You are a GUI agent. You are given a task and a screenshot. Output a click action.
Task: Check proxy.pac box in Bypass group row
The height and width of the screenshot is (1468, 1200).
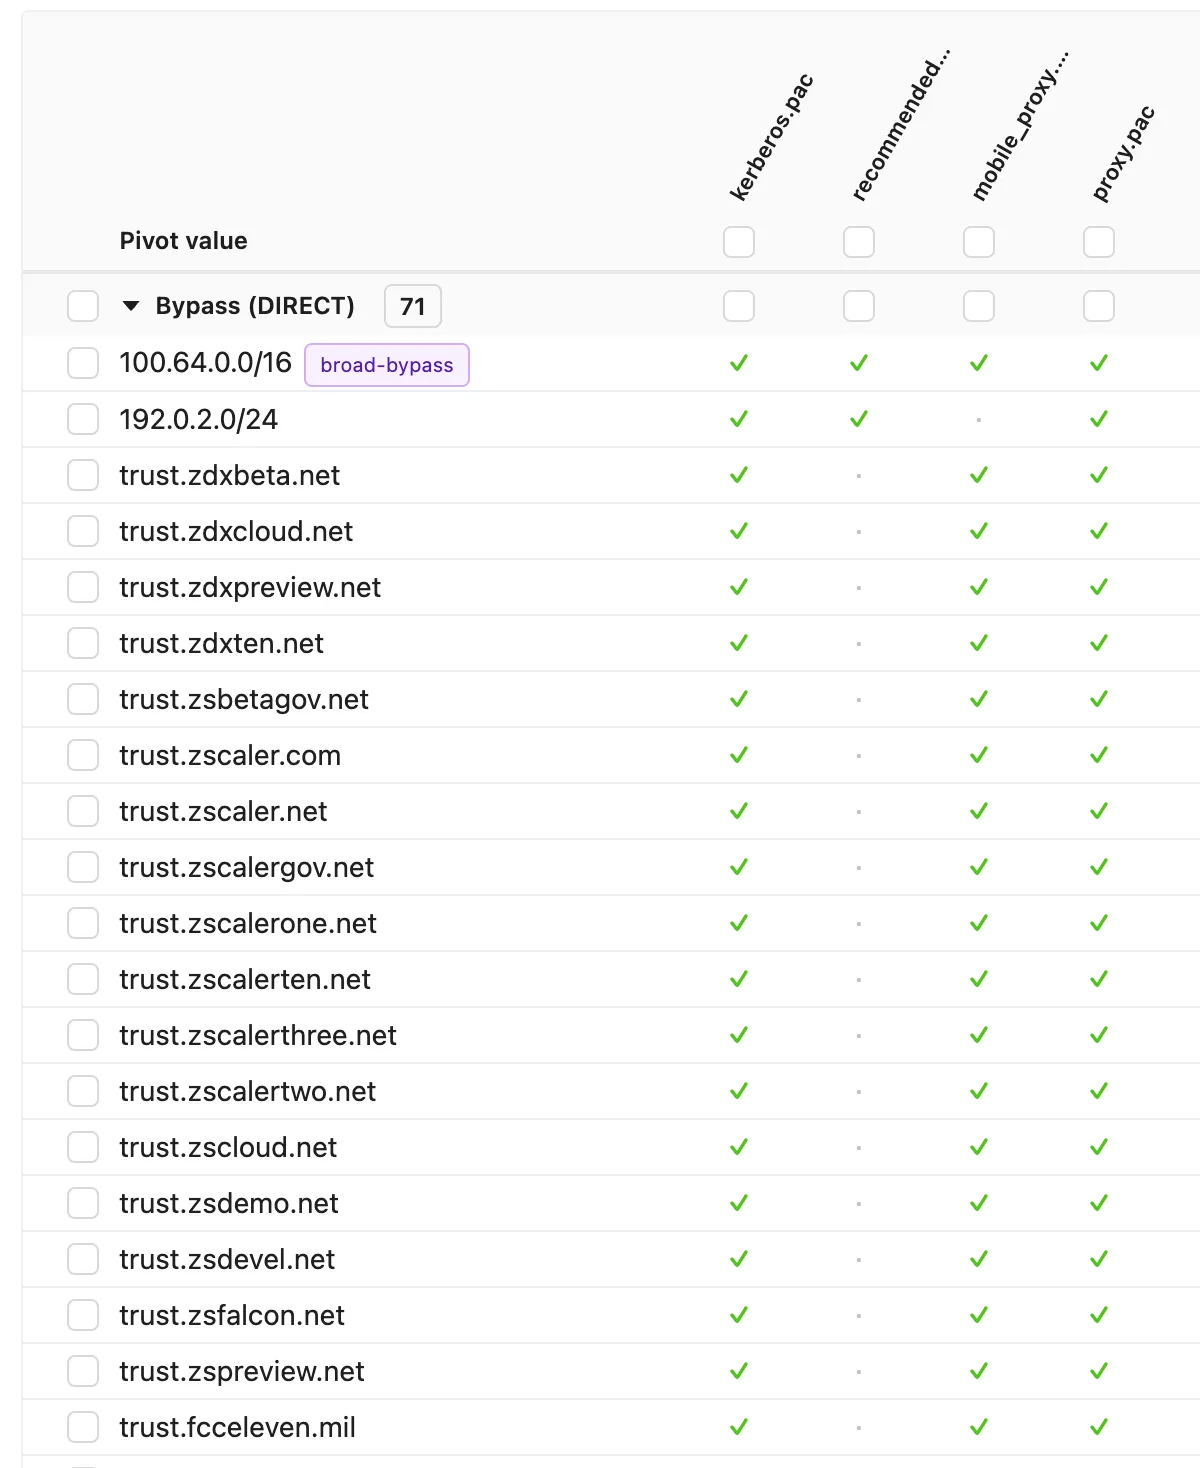pos(1099,306)
